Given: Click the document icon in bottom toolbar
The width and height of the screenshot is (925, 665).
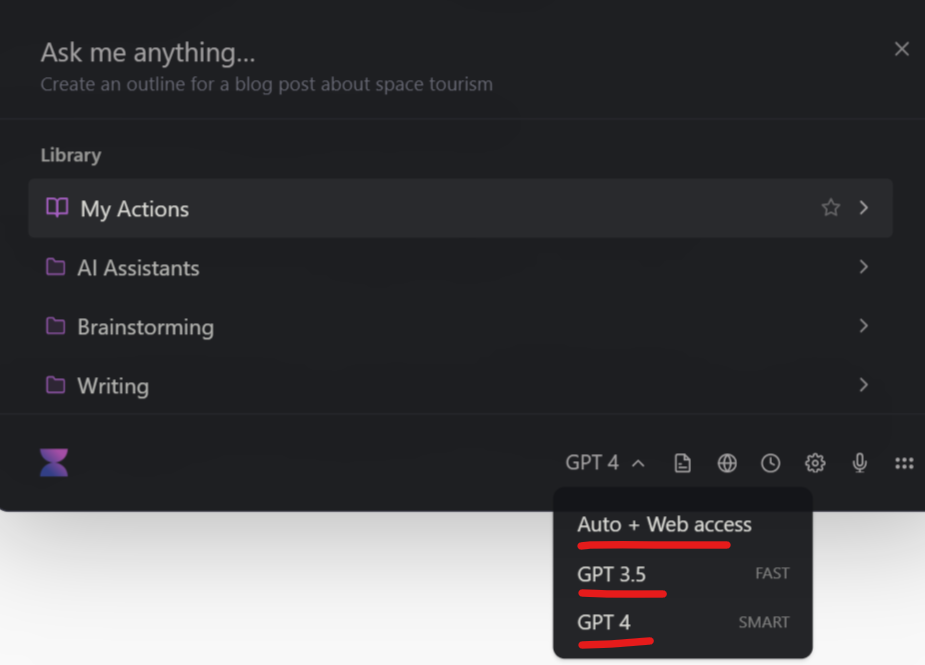Looking at the screenshot, I should [x=682, y=463].
